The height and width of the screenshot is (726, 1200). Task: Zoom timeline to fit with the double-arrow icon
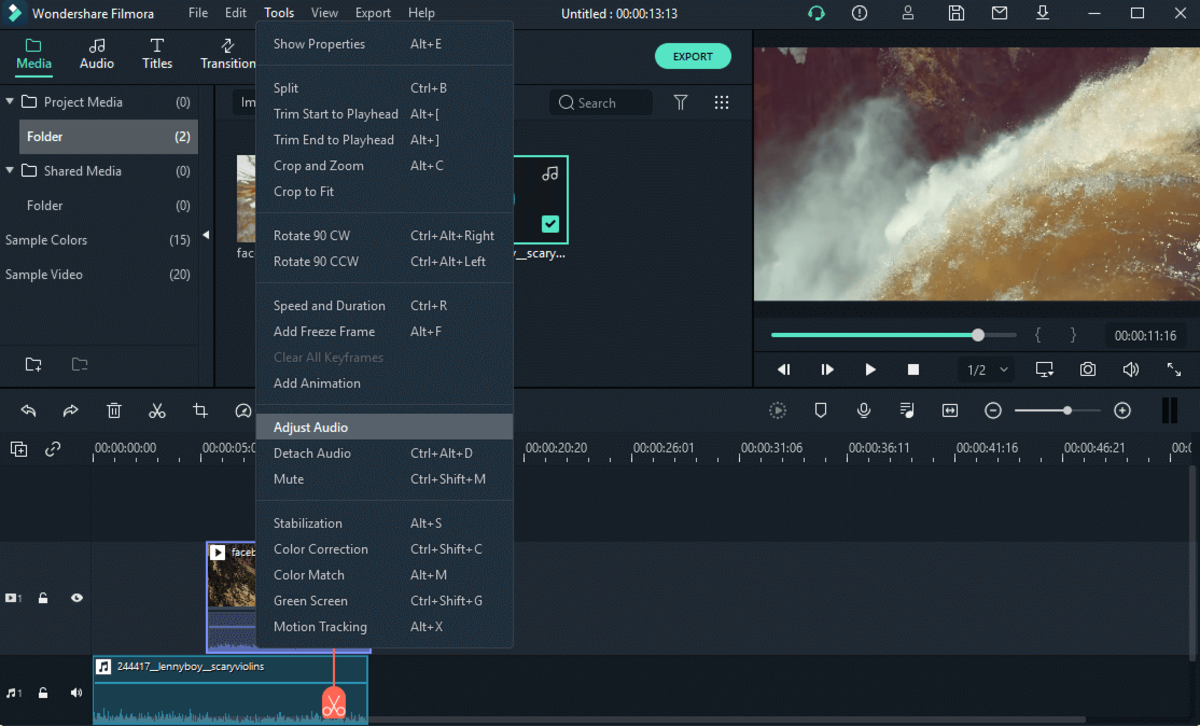949,410
